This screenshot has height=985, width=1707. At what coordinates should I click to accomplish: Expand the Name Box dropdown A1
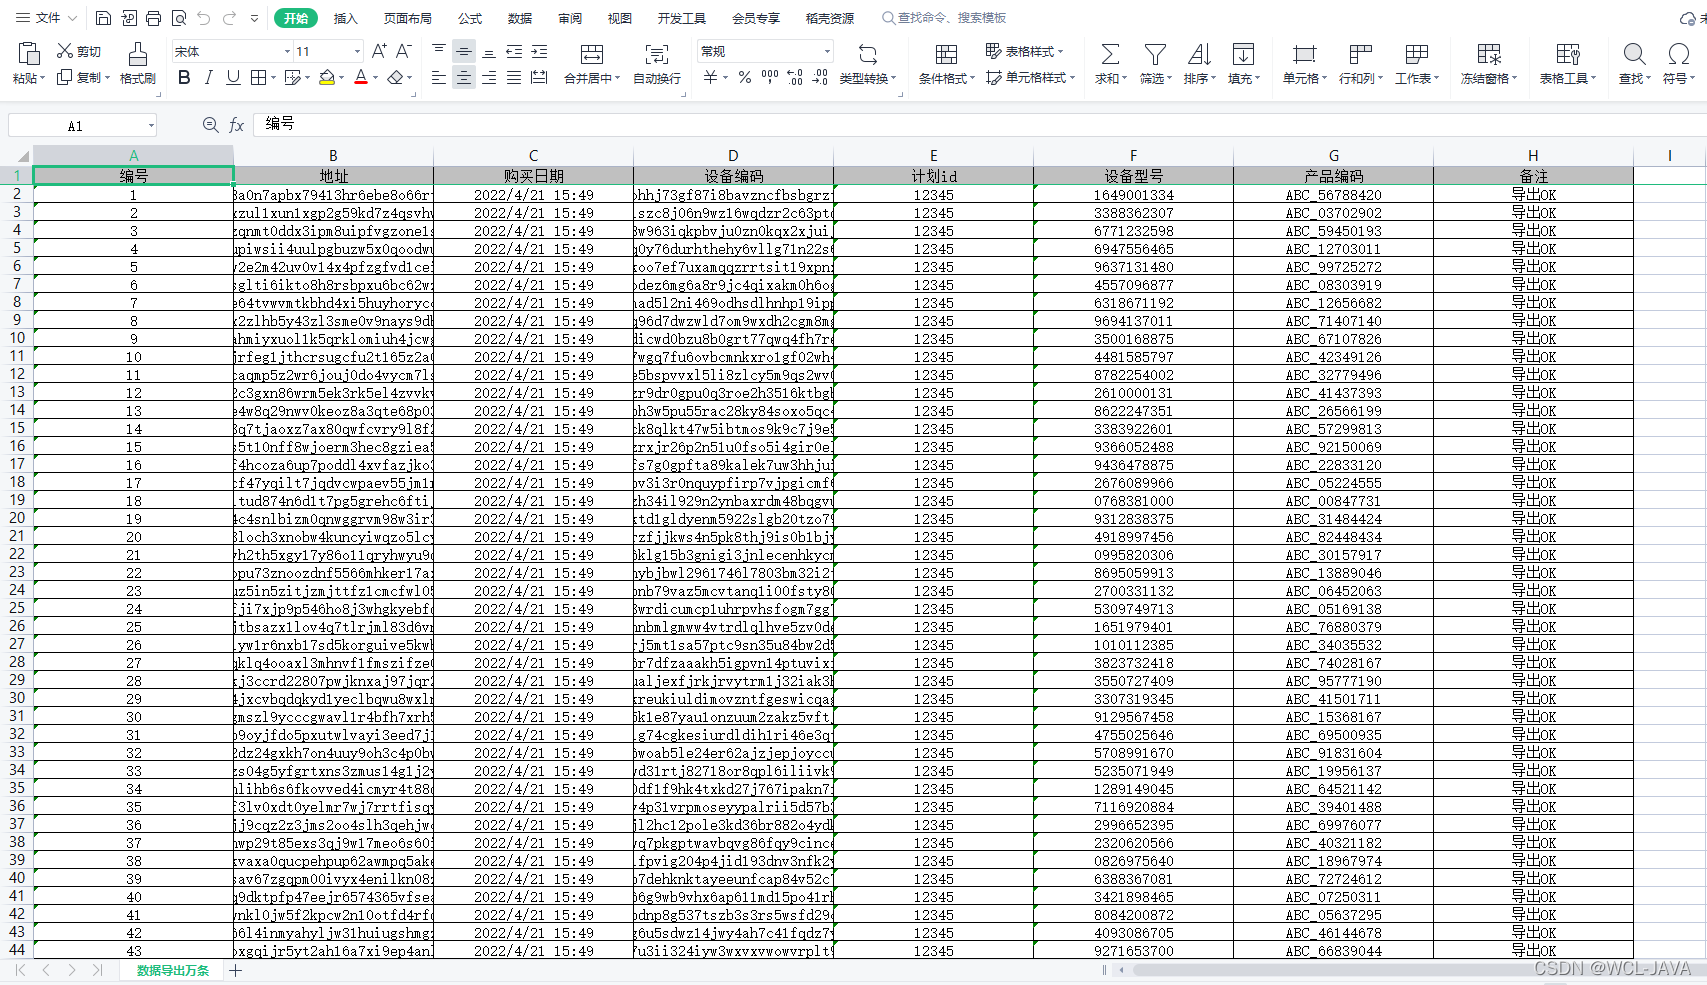tap(151, 126)
